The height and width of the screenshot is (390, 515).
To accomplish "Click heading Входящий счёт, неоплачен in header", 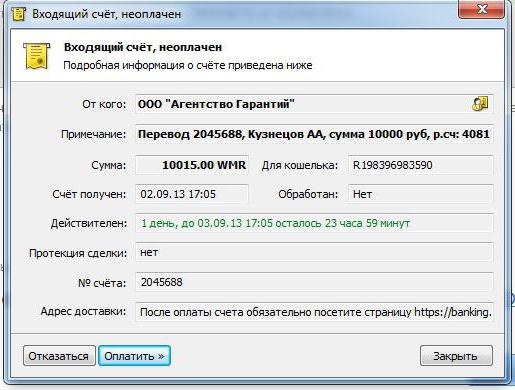I will 143,47.
